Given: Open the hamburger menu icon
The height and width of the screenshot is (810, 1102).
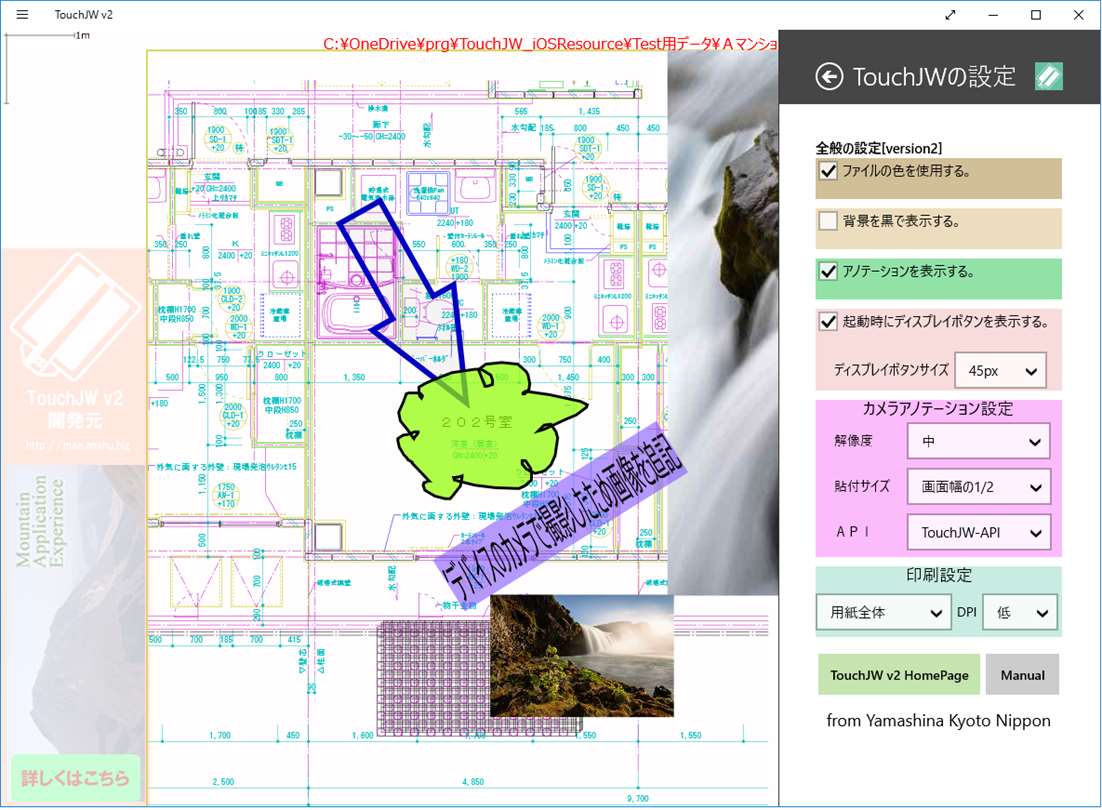Looking at the screenshot, I should click(22, 14).
